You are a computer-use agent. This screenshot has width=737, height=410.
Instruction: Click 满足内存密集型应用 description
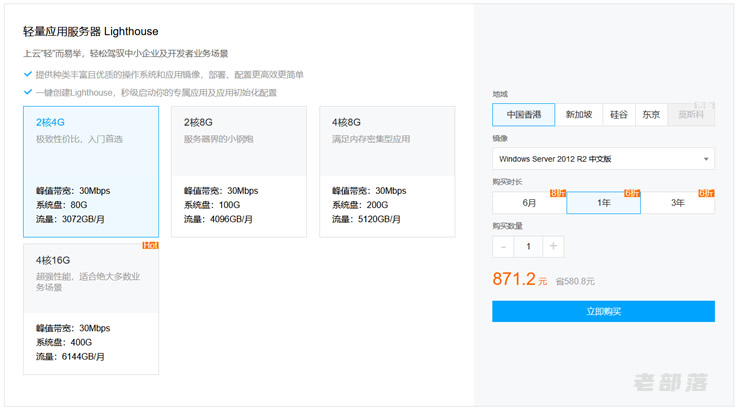[371, 139]
